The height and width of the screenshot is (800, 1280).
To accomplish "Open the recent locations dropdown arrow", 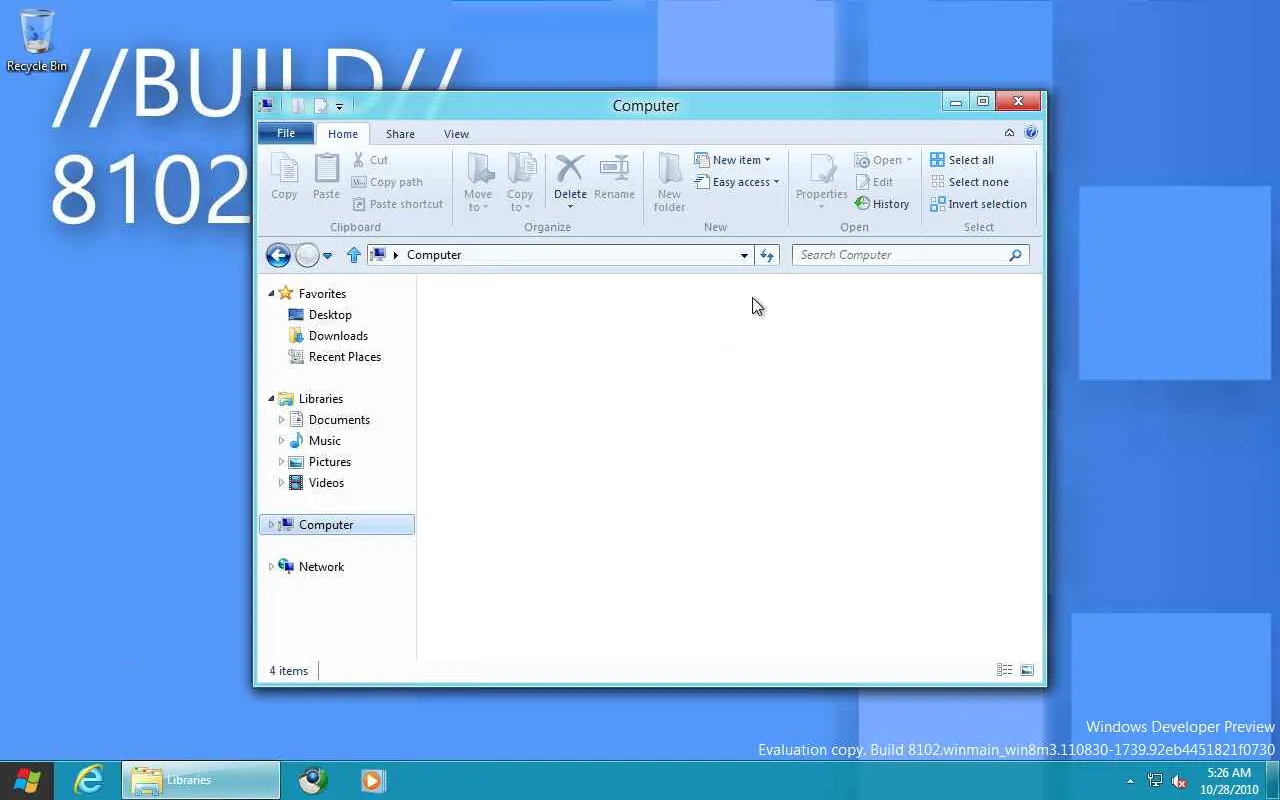I will [327, 256].
